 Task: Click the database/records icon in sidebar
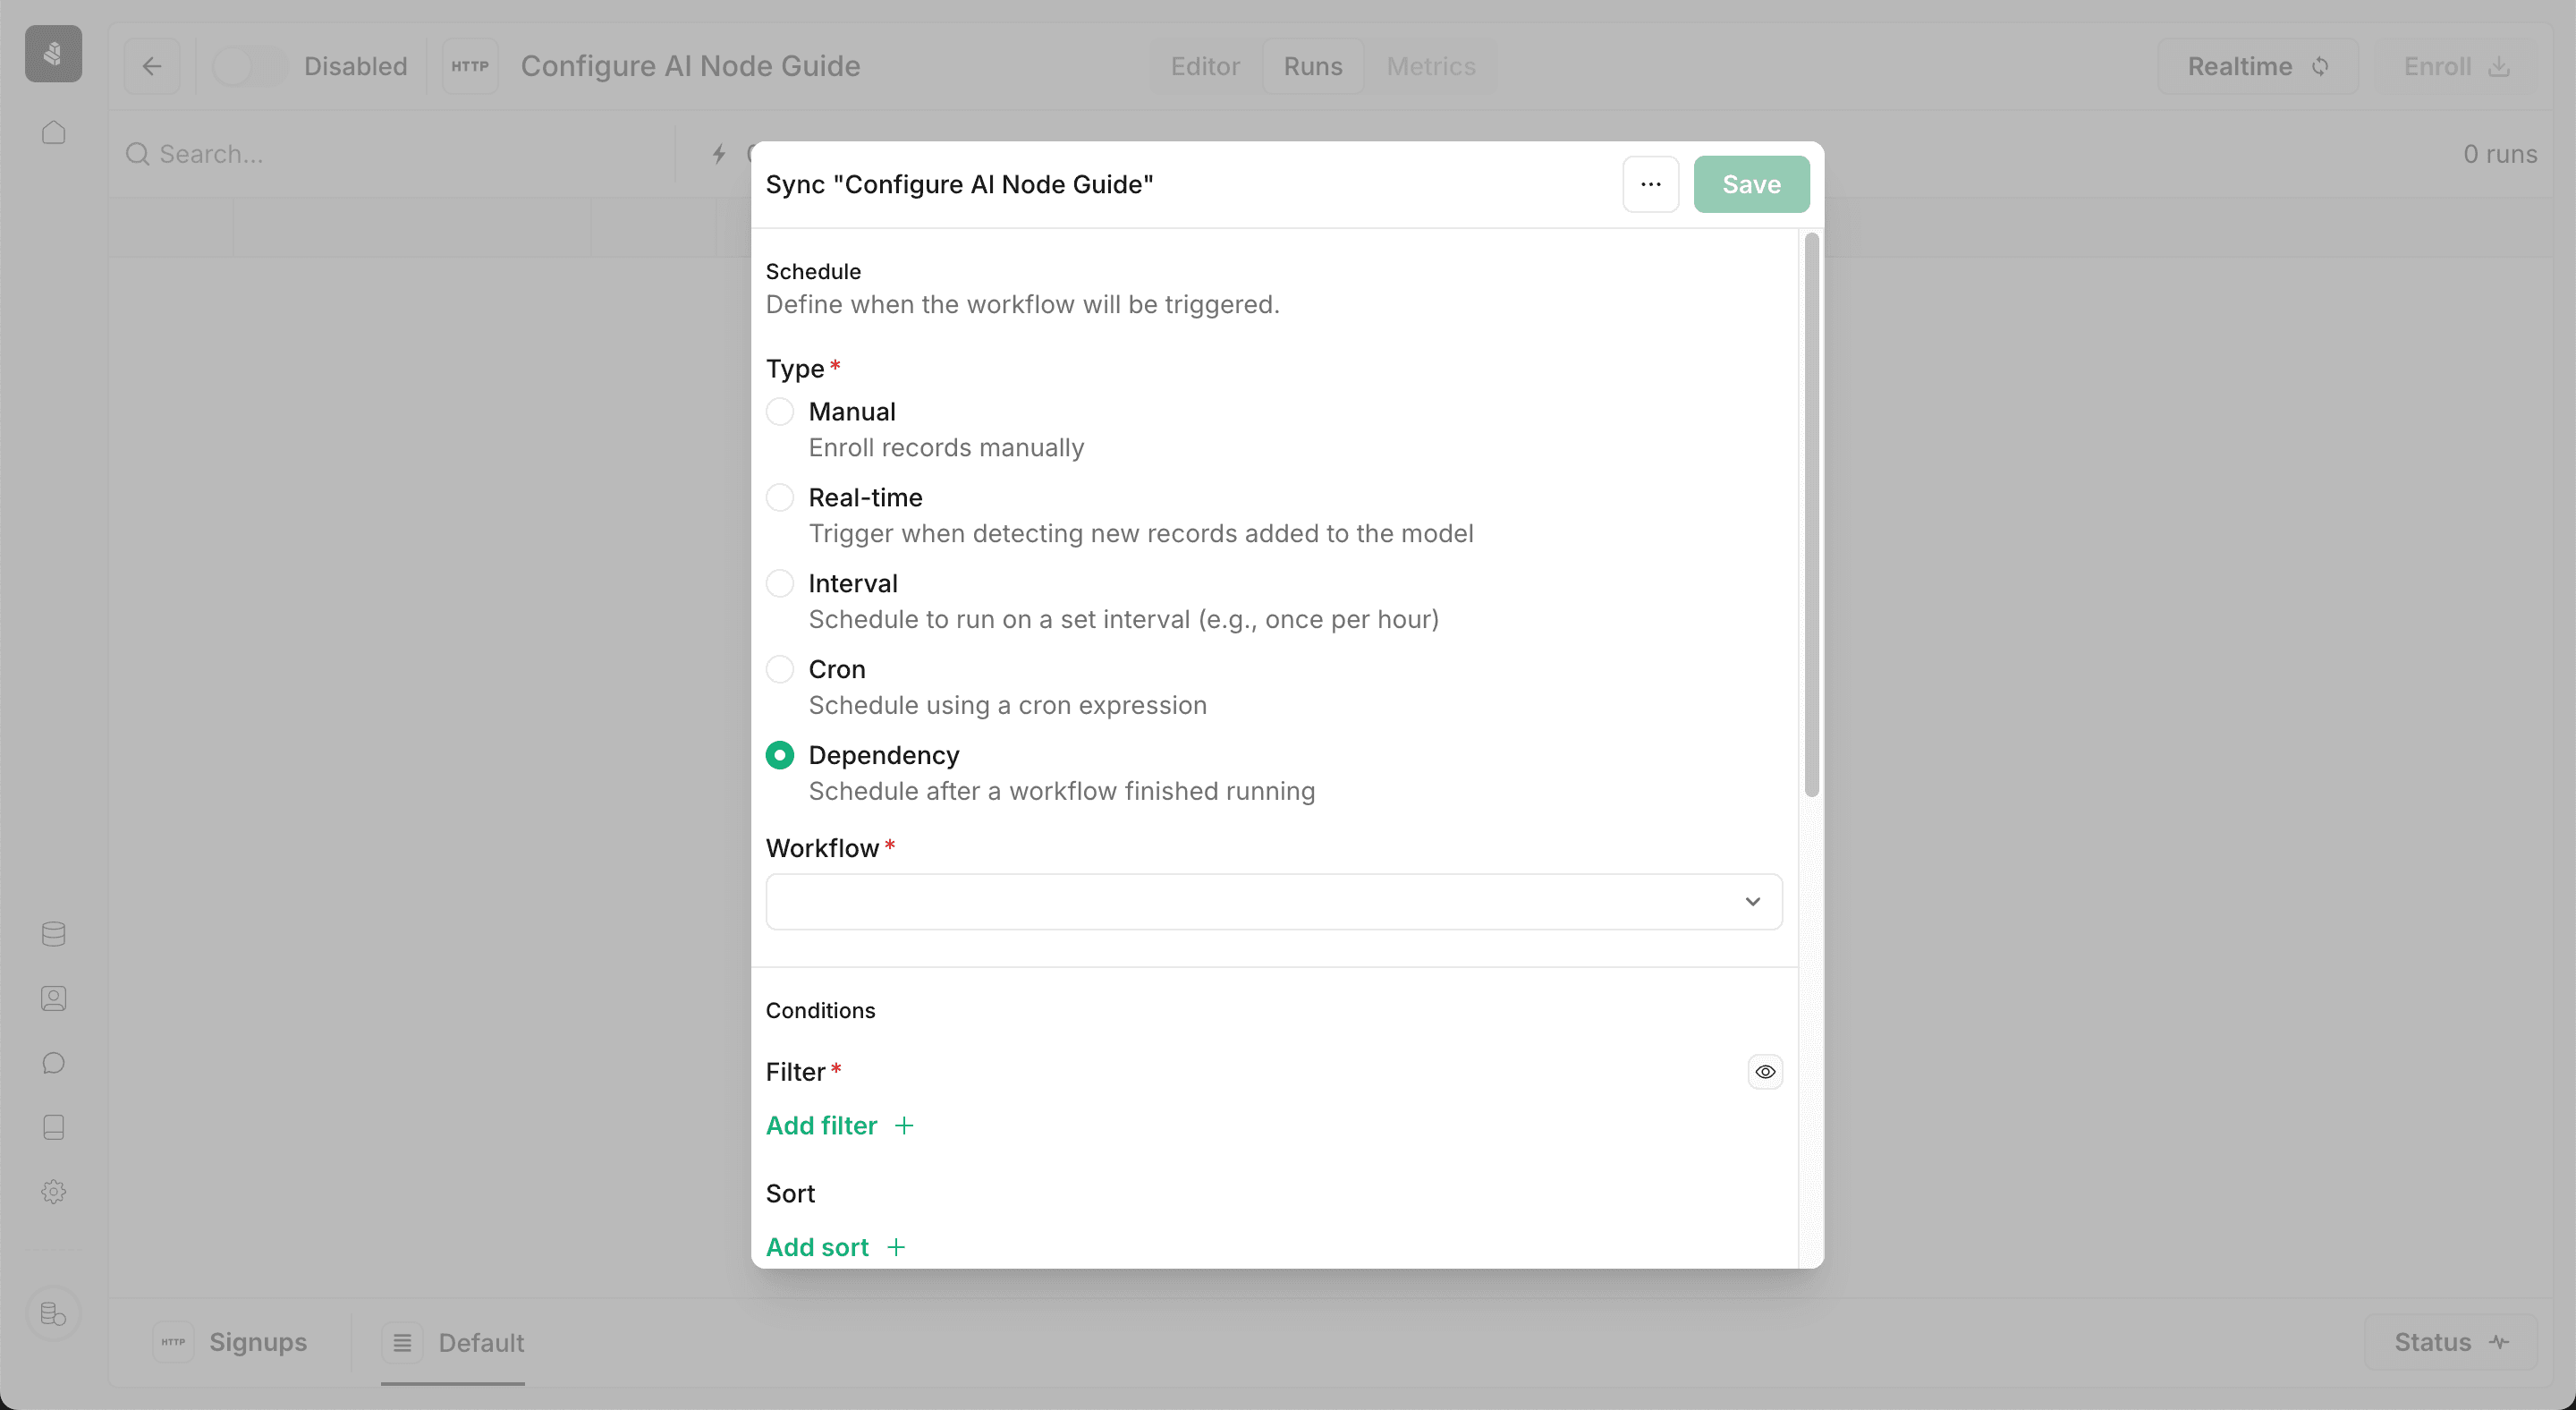coord(52,934)
